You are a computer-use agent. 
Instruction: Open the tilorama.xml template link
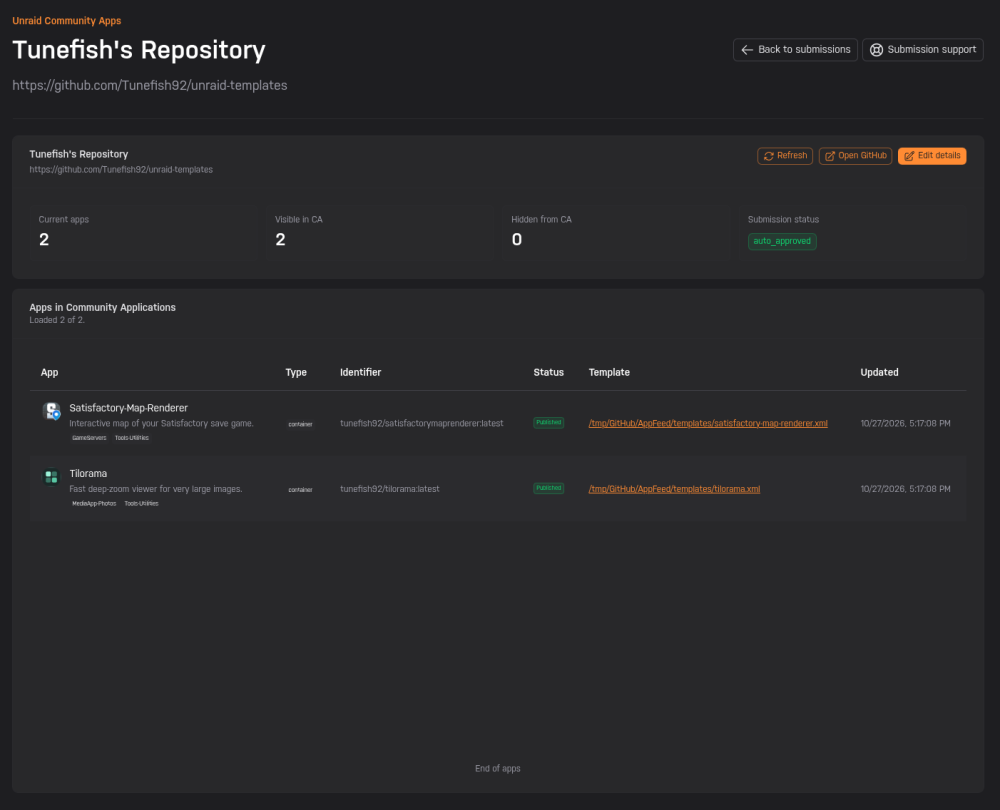(674, 489)
